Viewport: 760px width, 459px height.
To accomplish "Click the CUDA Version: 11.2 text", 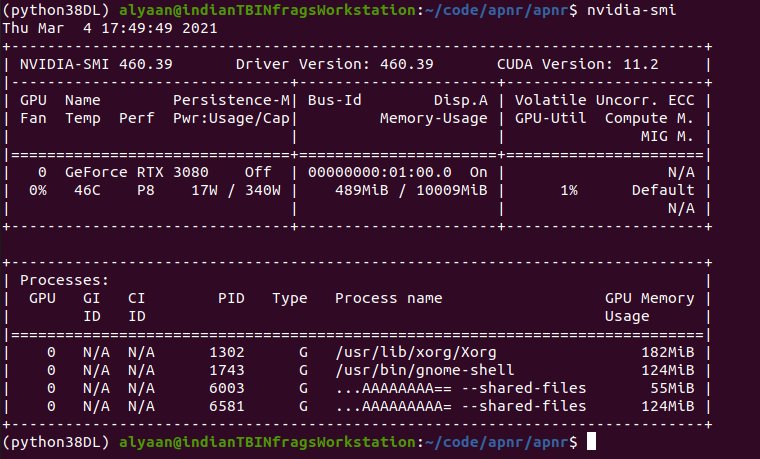I will pyautogui.click(x=578, y=64).
